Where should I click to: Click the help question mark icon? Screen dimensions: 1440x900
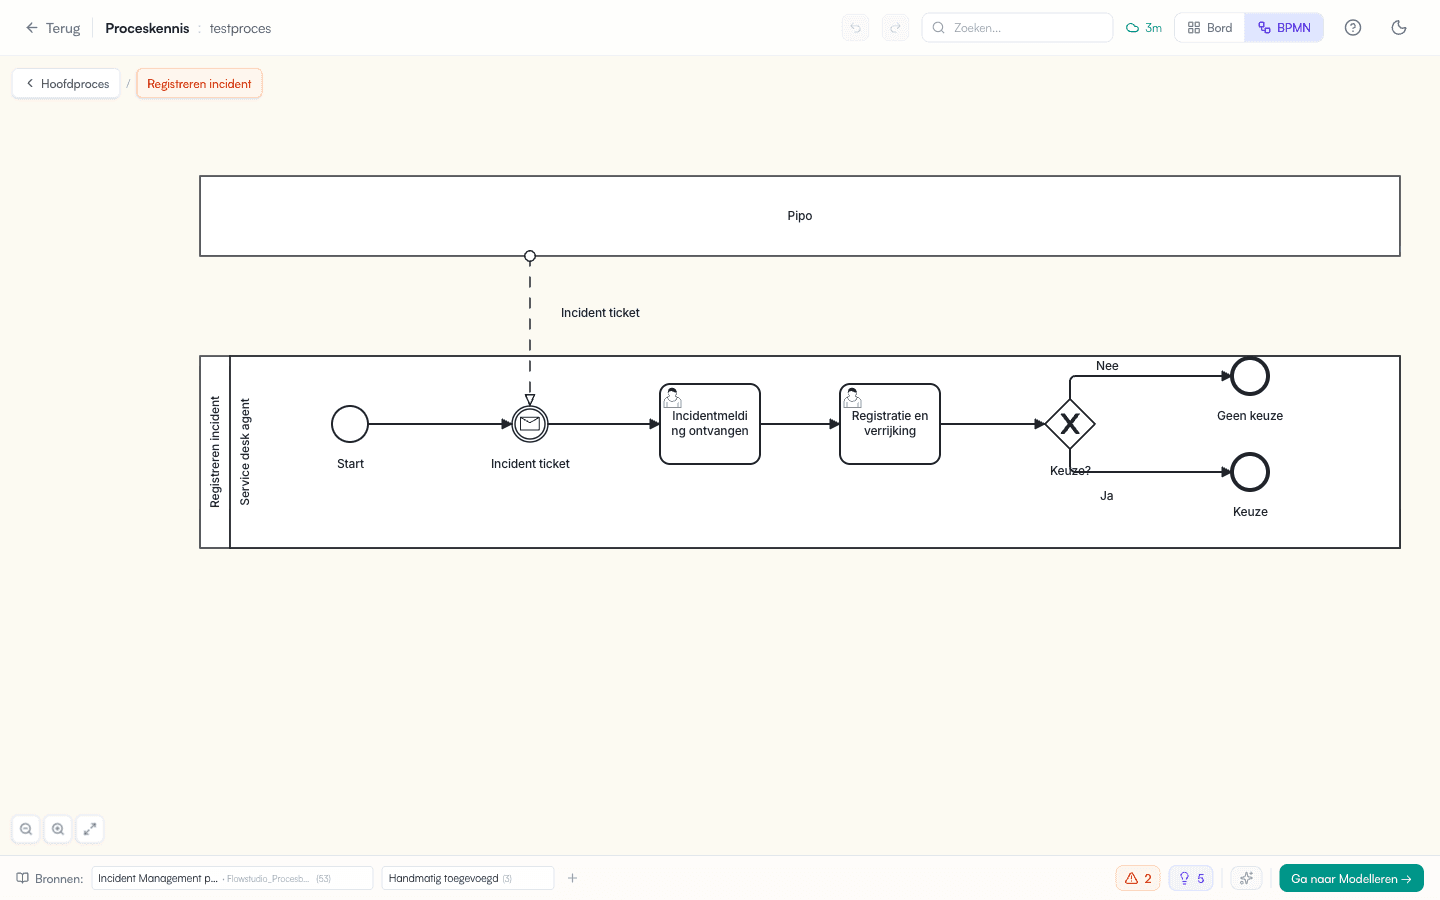click(x=1353, y=27)
